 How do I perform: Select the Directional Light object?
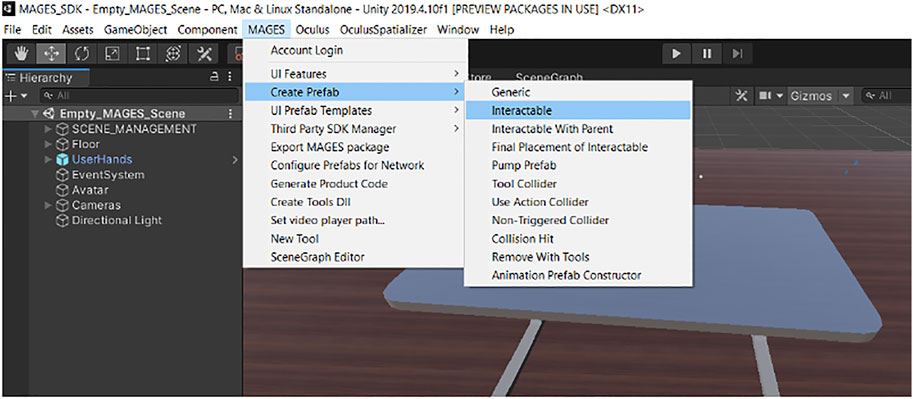pos(116,220)
